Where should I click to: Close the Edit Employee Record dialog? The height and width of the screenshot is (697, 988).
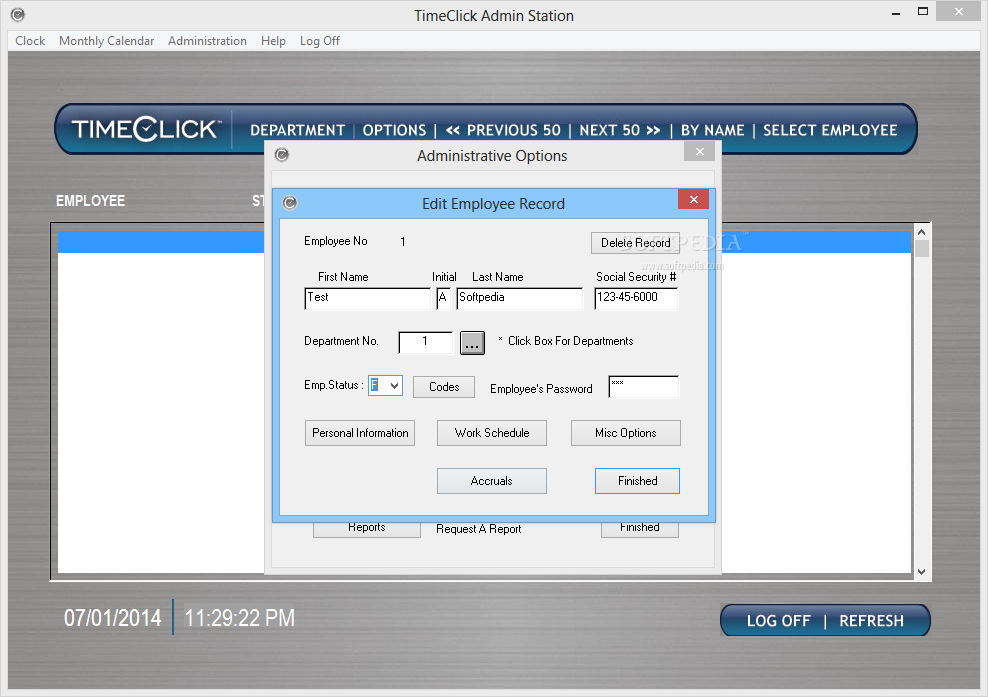click(x=693, y=199)
